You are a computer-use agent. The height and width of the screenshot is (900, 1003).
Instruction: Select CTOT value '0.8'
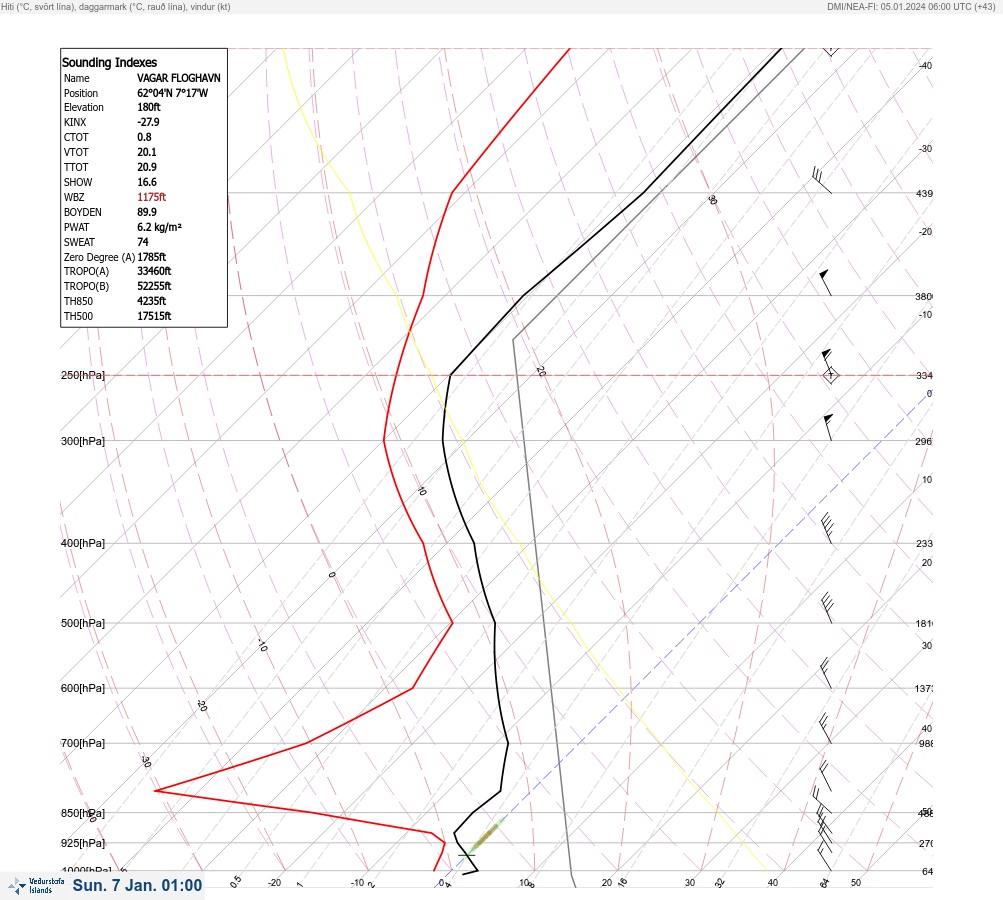coord(144,137)
